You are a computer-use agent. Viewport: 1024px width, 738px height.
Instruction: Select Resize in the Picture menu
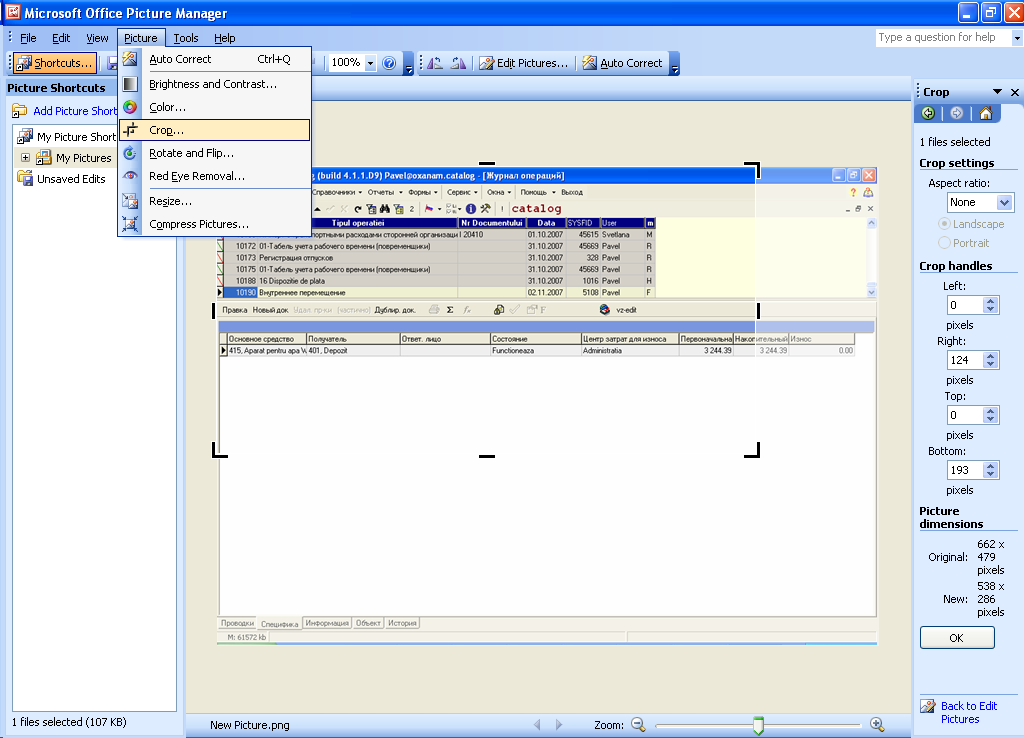pyautogui.click(x=214, y=201)
